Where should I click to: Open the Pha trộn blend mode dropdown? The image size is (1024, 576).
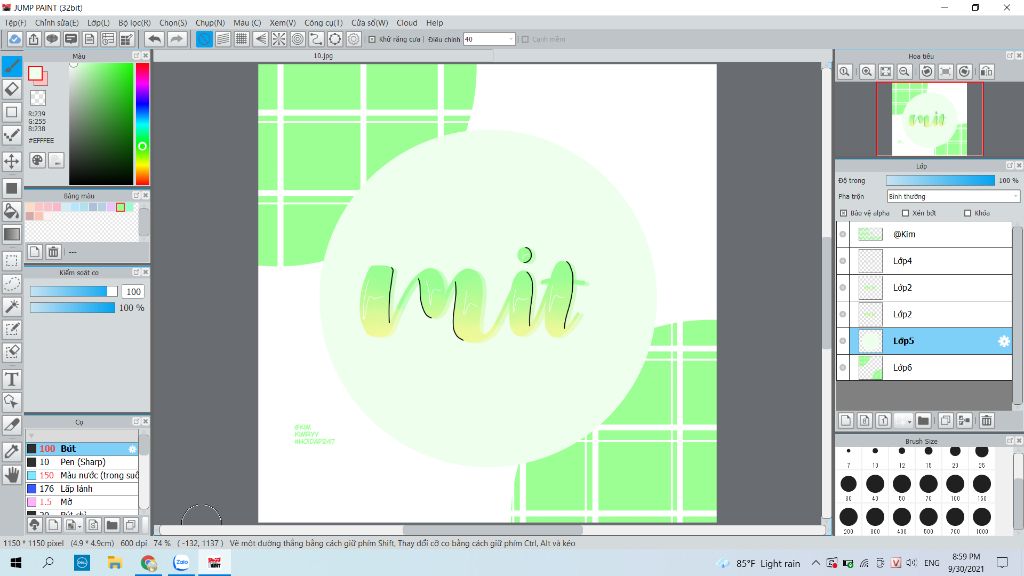952,196
